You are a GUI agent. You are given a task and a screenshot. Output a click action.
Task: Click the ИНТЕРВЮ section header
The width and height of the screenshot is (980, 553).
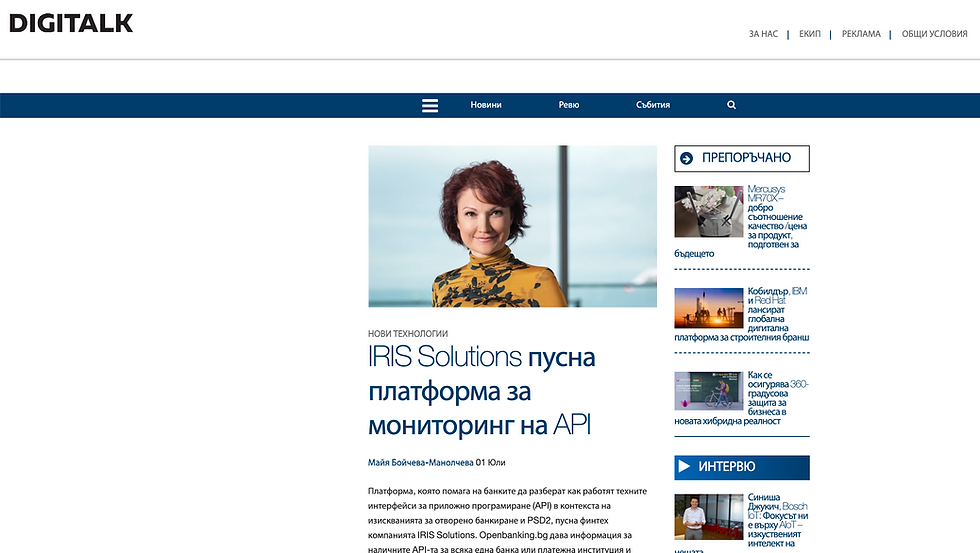pos(742,467)
